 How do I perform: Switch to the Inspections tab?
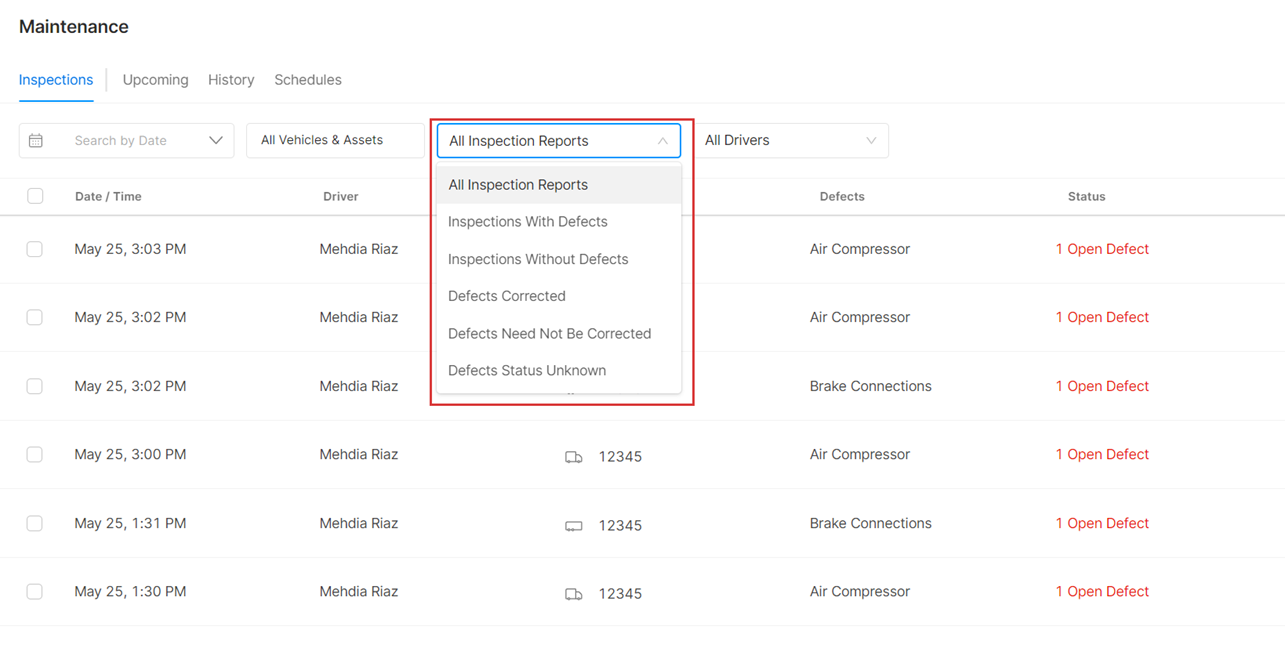pyautogui.click(x=56, y=80)
